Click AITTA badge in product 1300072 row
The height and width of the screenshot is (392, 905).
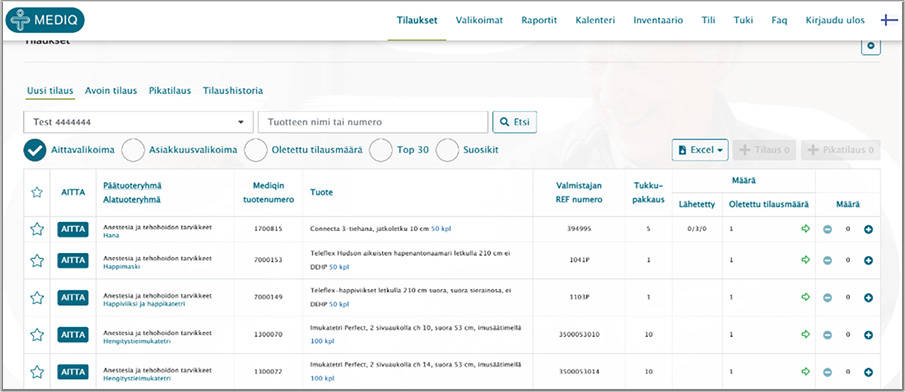coord(73,371)
